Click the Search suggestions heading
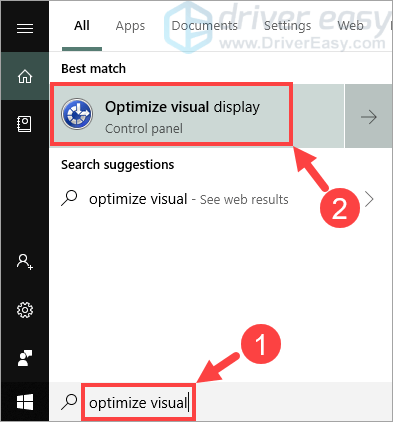Image resolution: width=393 pixels, height=422 pixels. [118, 165]
